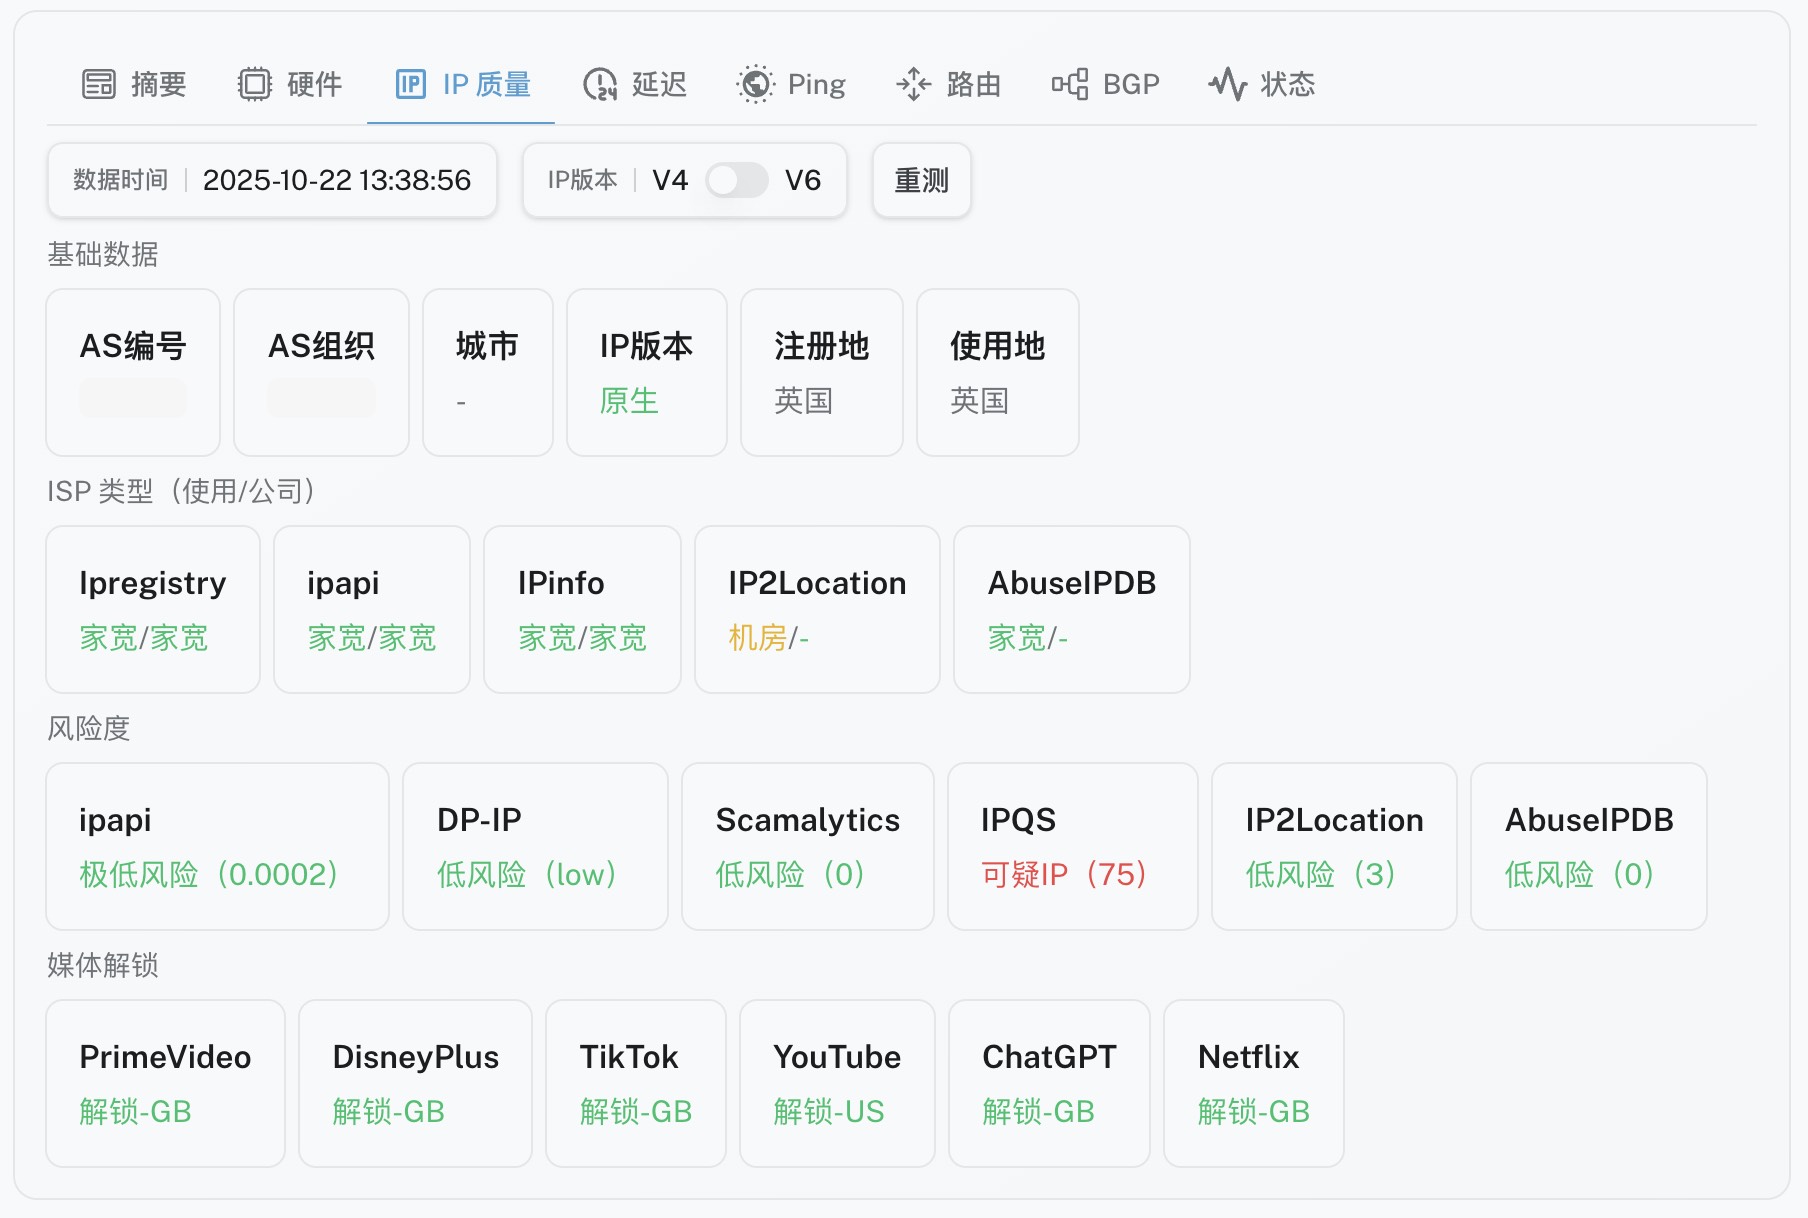Image resolution: width=1808 pixels, height=1218 pixels.
Task: Select the V4 label beside the switch
Action: 669,180
